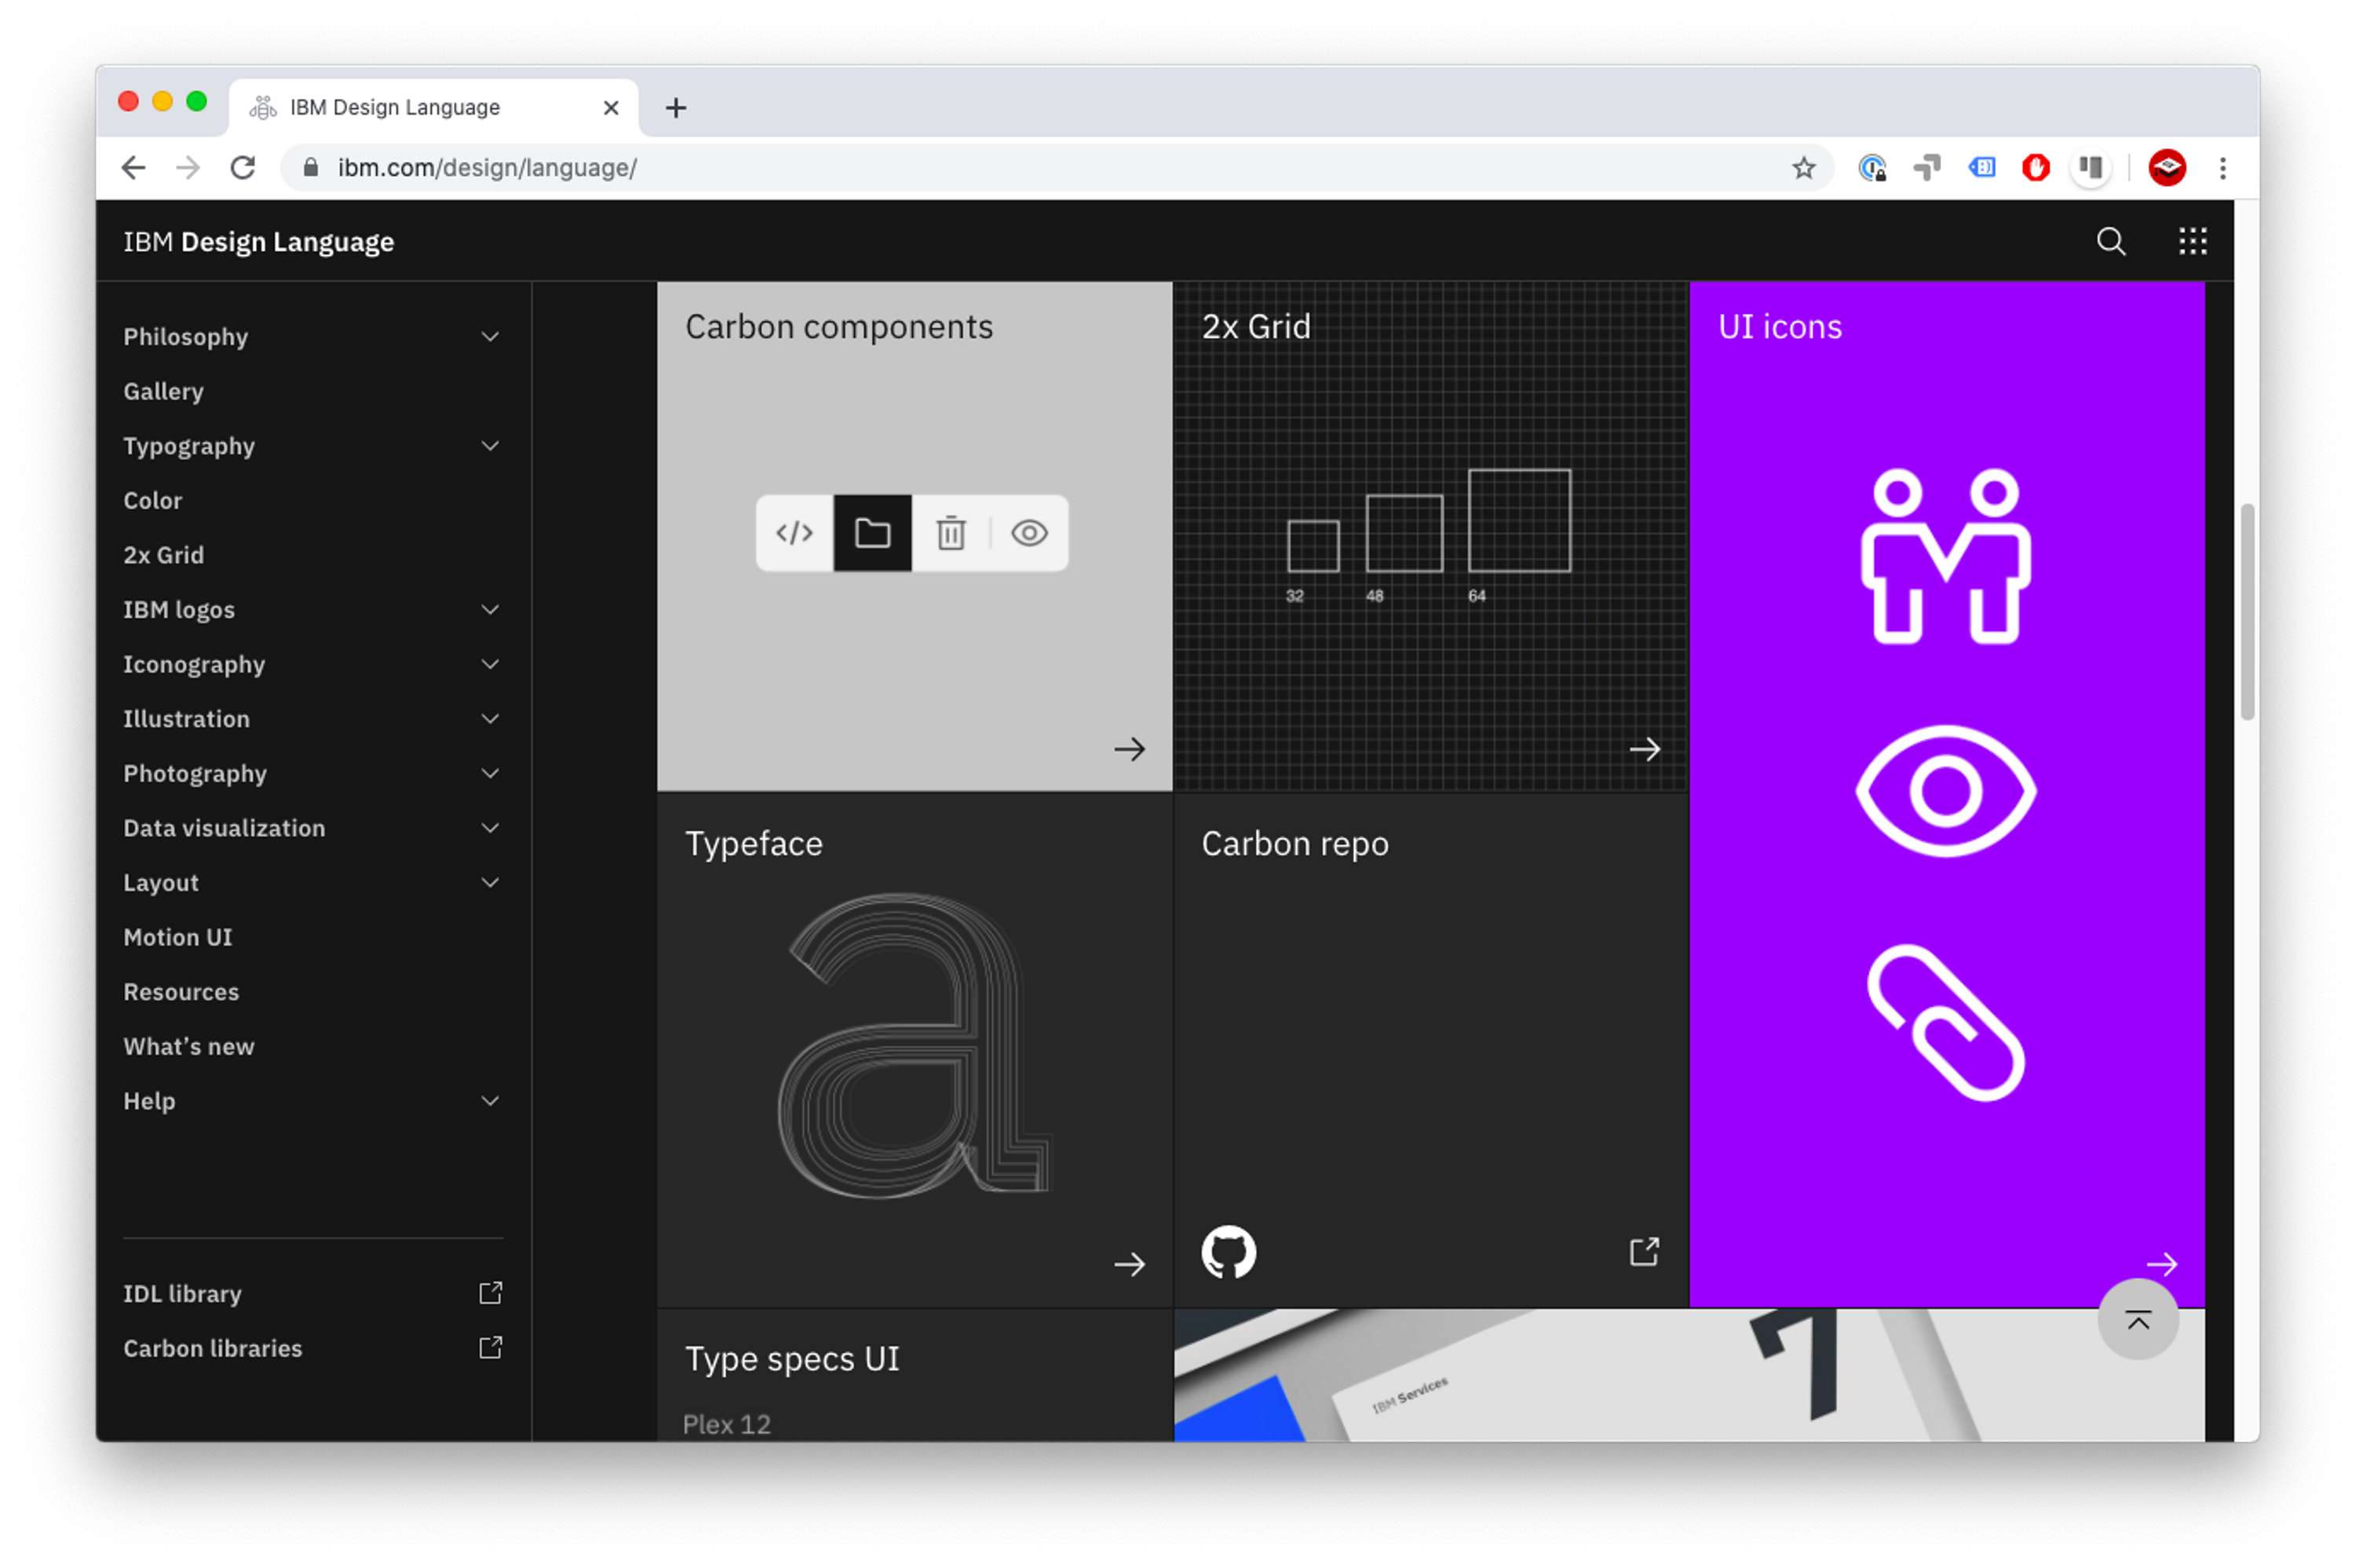Click the code brackets icon in Carbon components

click(x=794, y=533)
